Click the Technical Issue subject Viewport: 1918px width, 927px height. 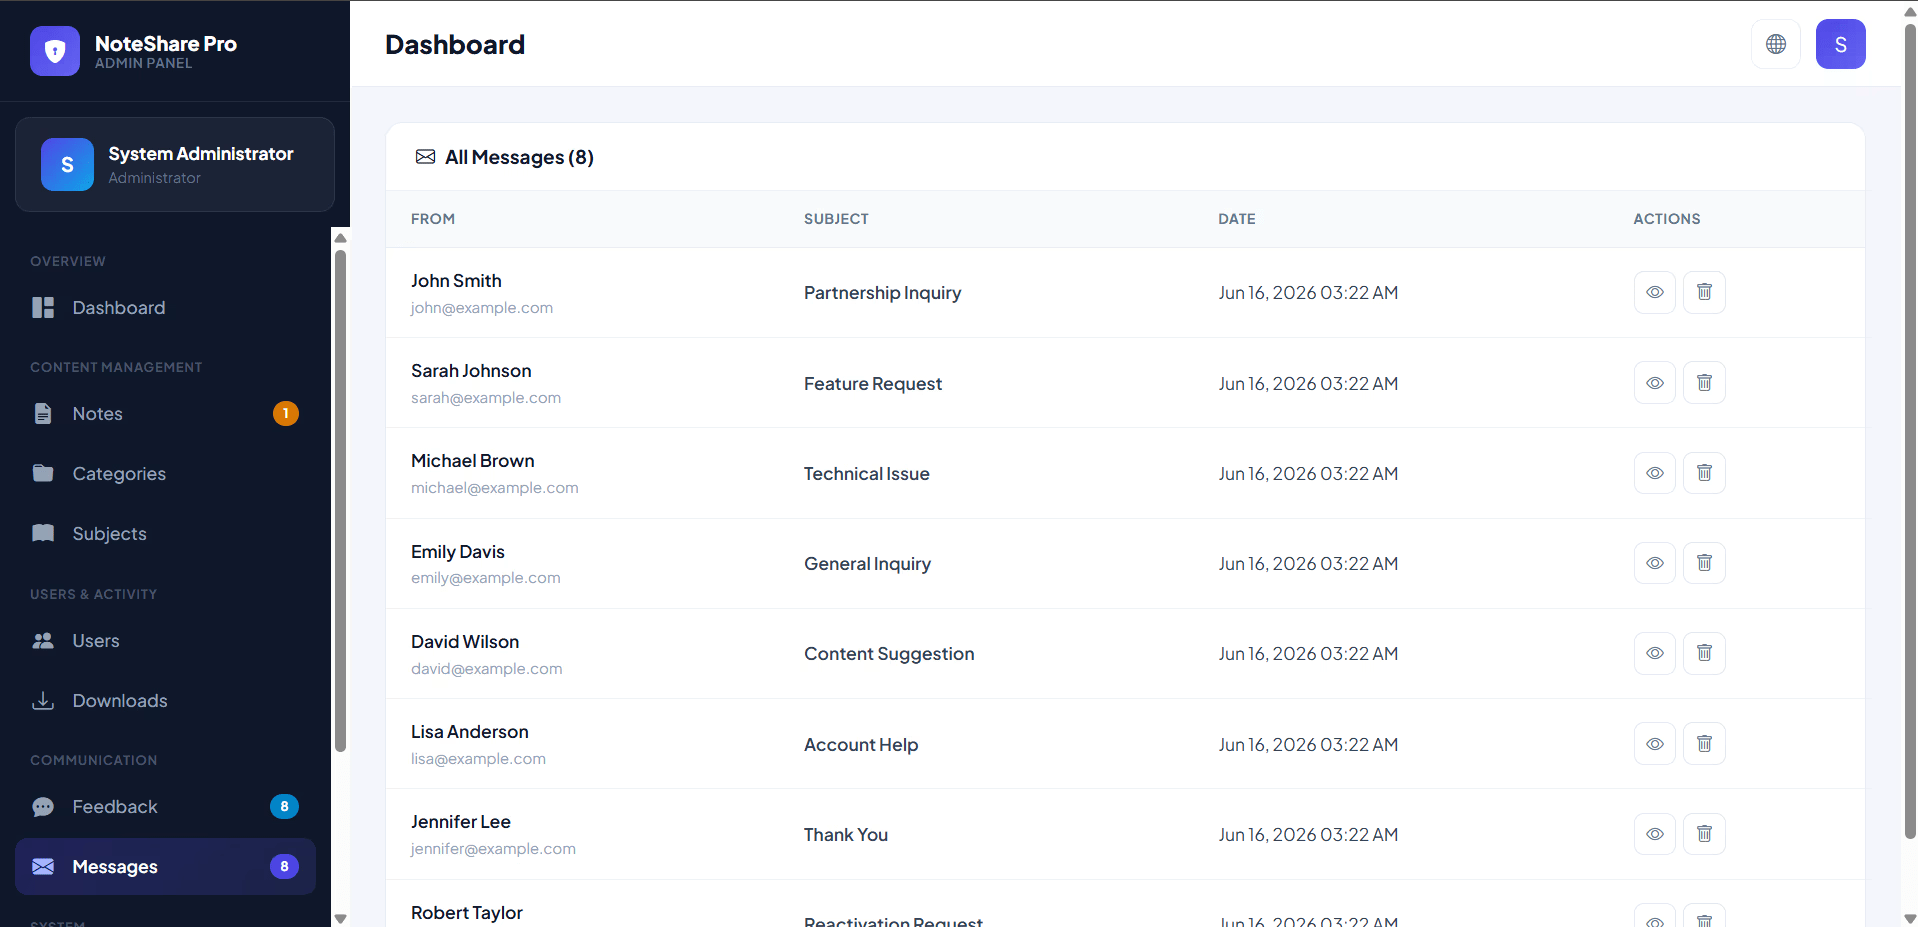click(x=867, y=474)
